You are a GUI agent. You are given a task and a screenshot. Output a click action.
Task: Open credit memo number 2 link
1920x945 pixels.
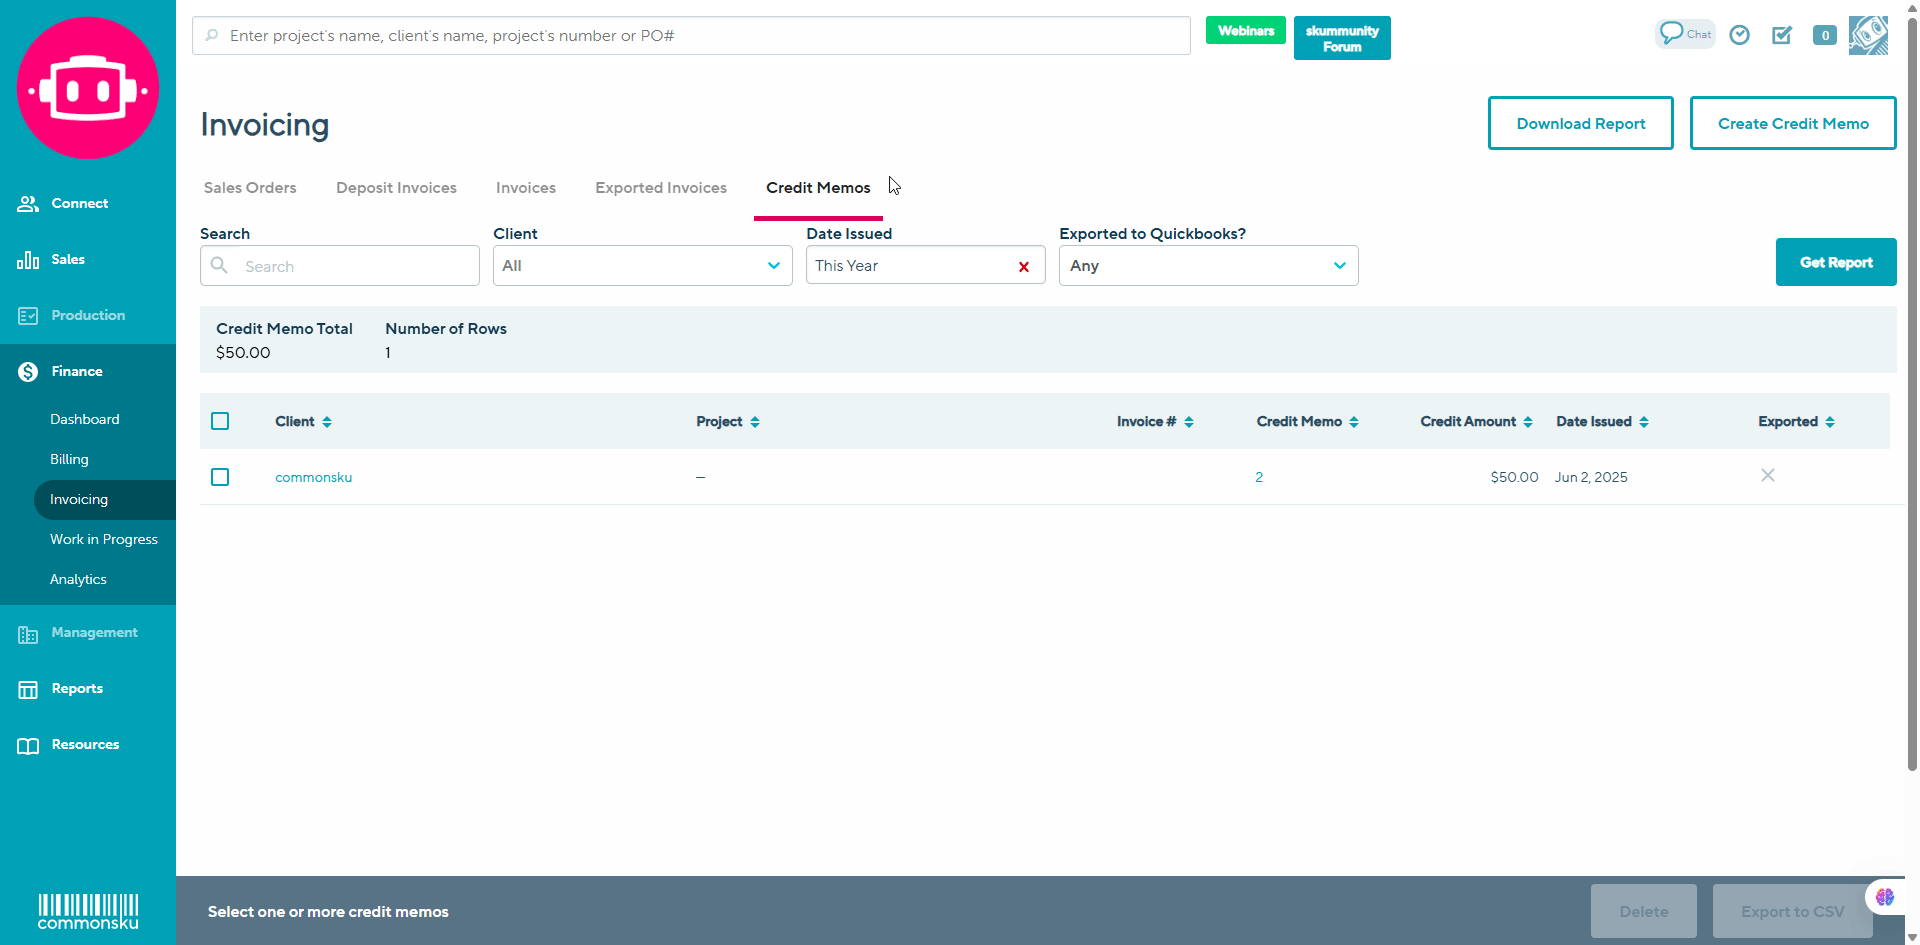point(1259,477)
